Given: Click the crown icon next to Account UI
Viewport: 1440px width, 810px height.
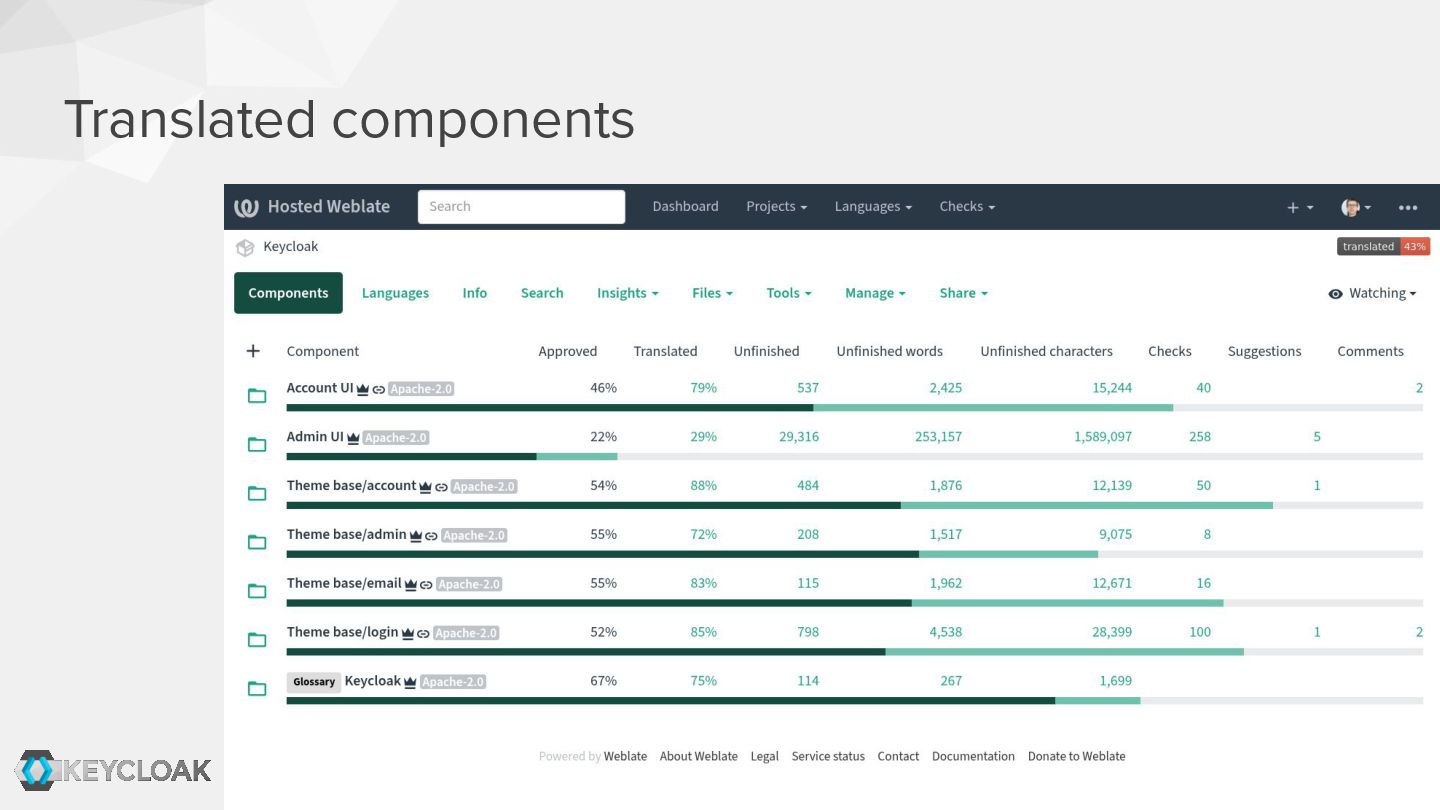Looking at the screenshot, I should 363,389.
